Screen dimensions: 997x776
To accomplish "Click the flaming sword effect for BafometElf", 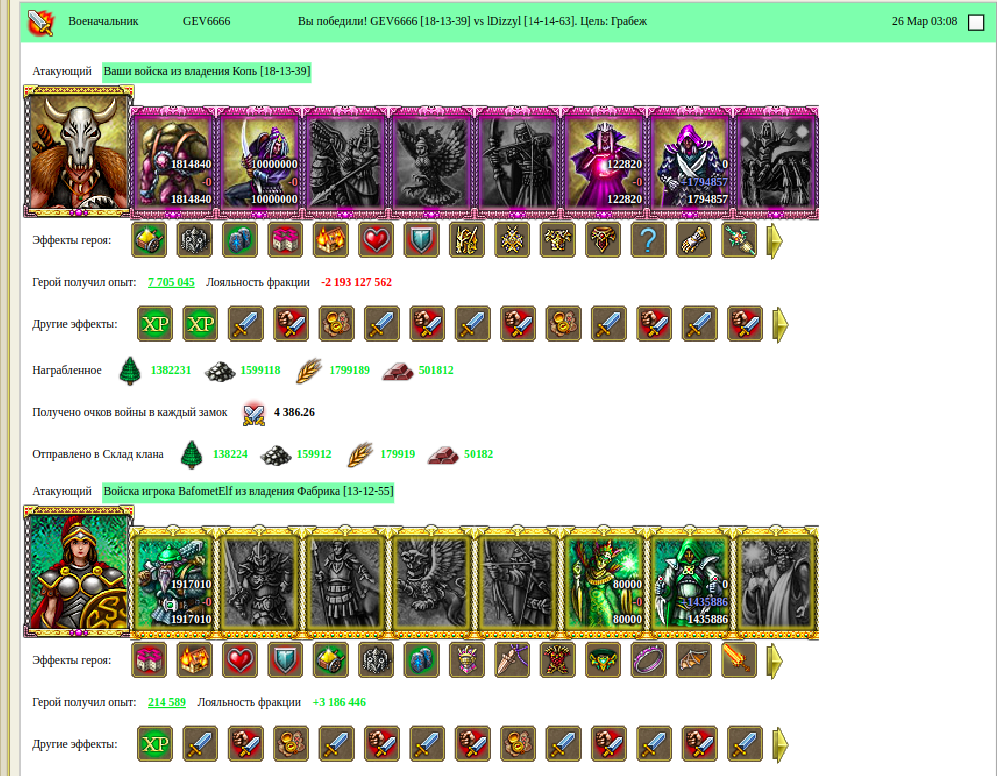I will point(739,660).
